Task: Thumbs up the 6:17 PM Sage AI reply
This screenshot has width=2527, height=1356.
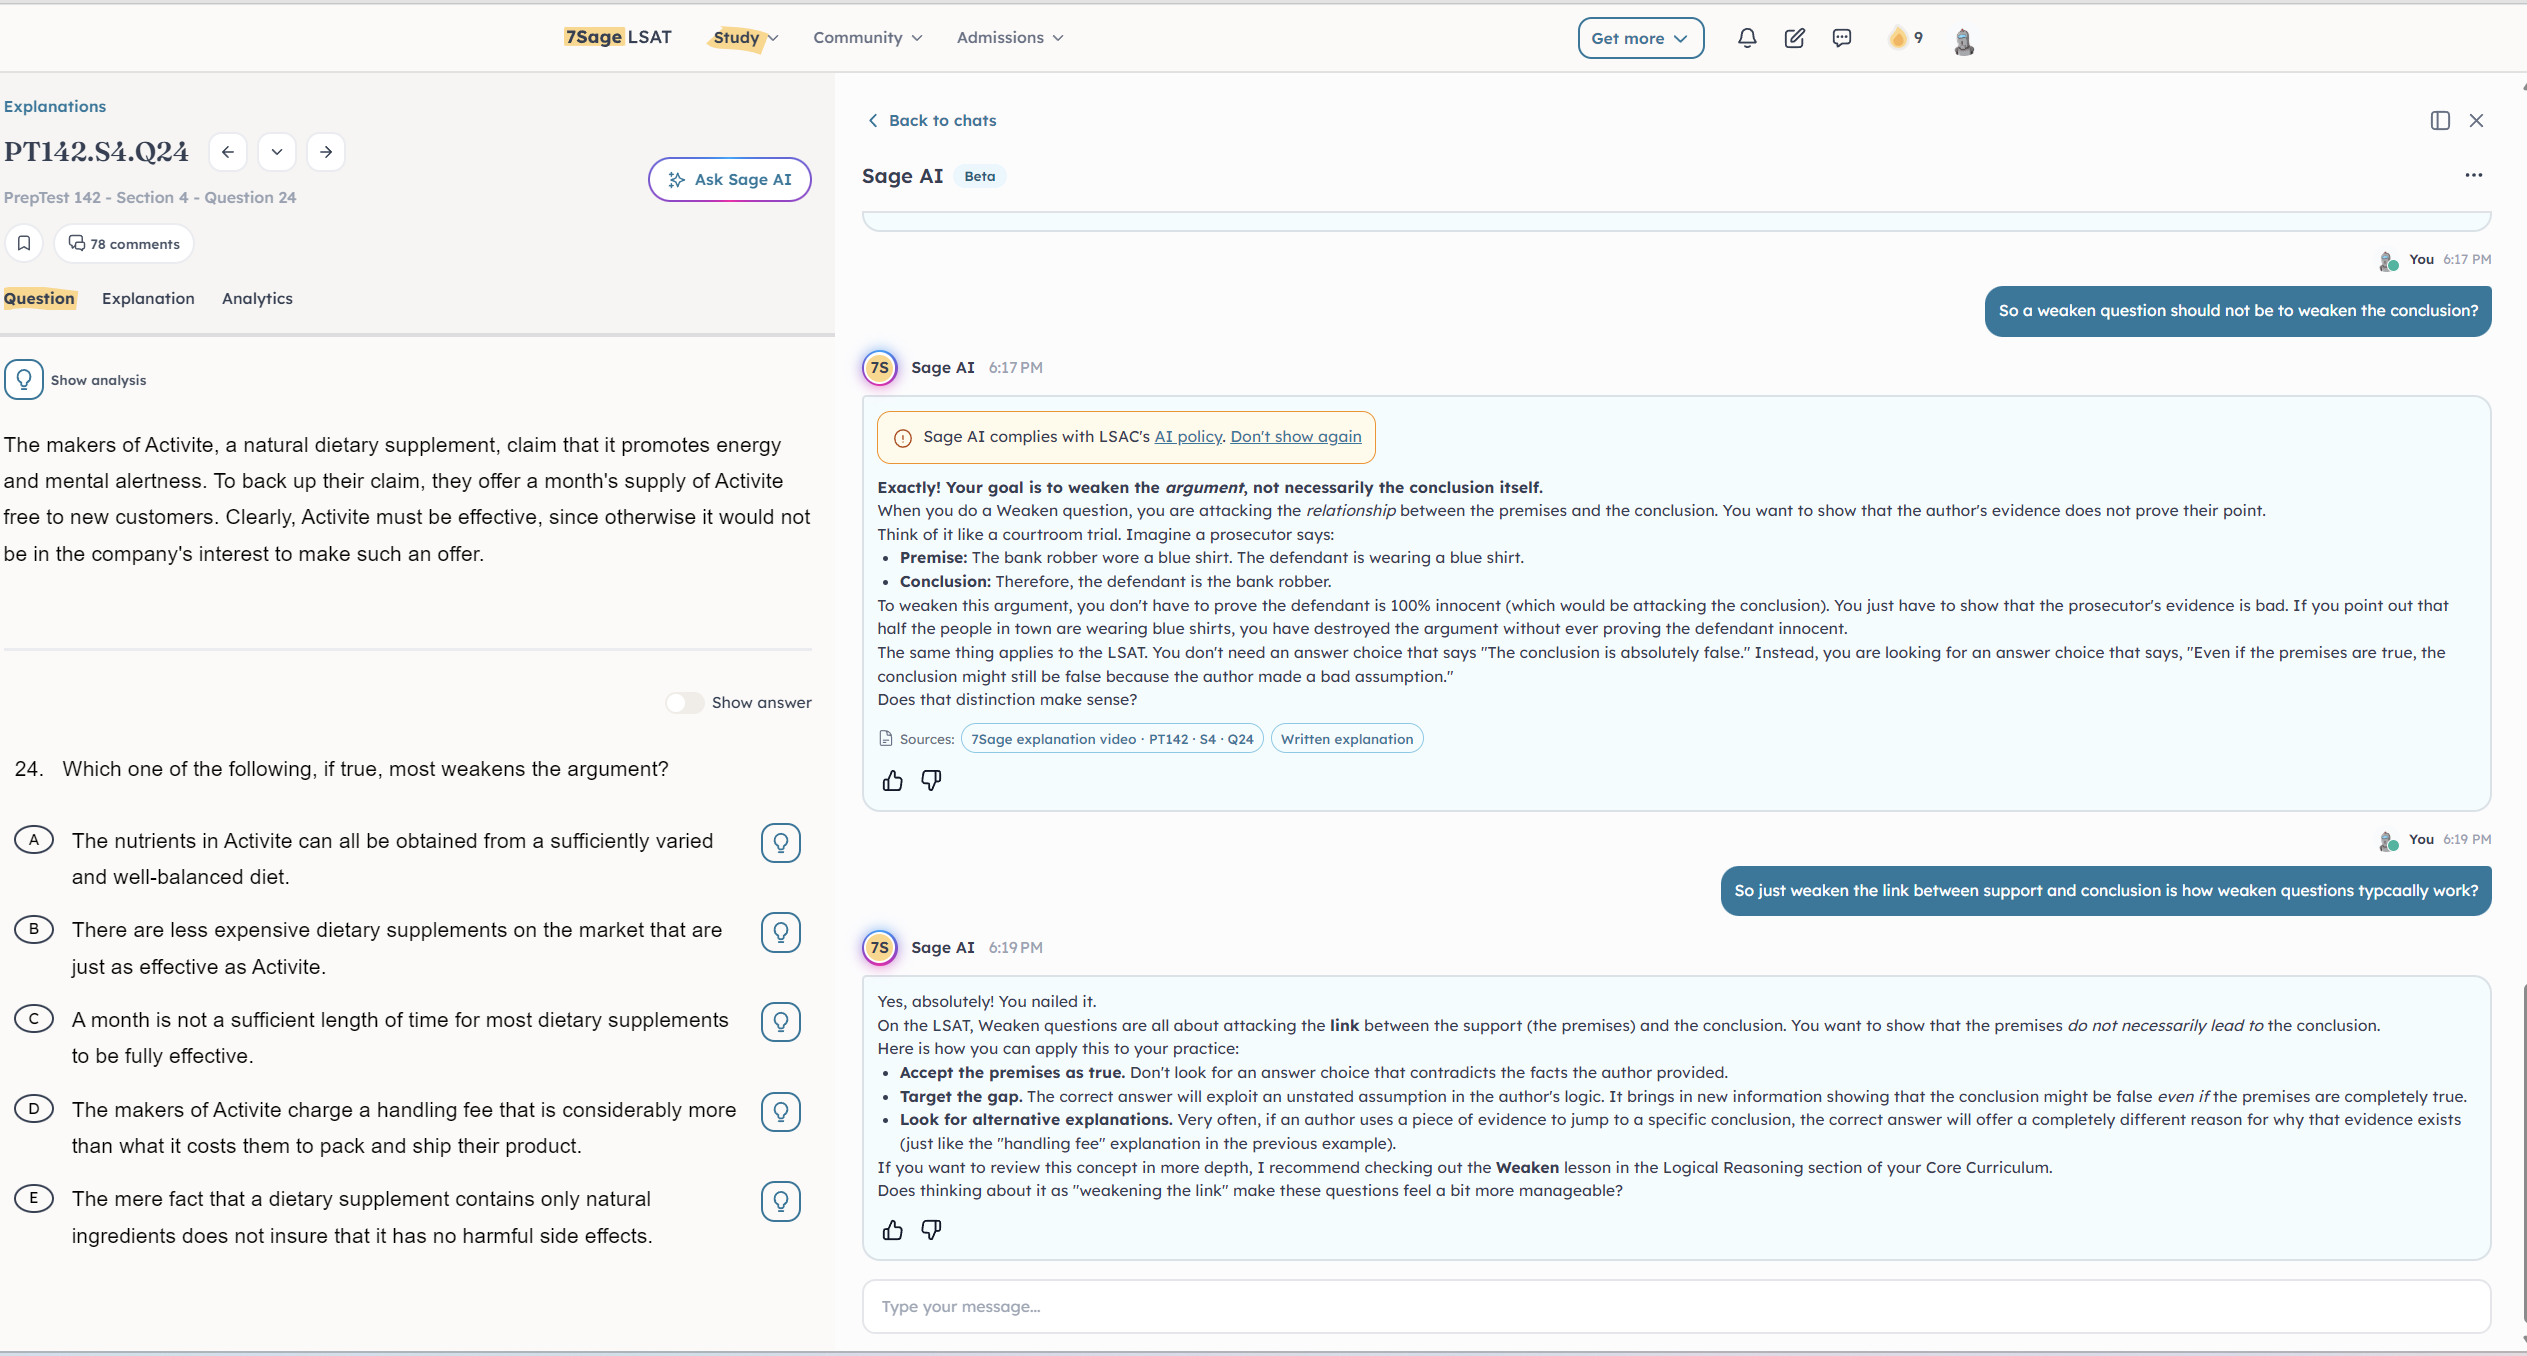Action: (893, 781)
